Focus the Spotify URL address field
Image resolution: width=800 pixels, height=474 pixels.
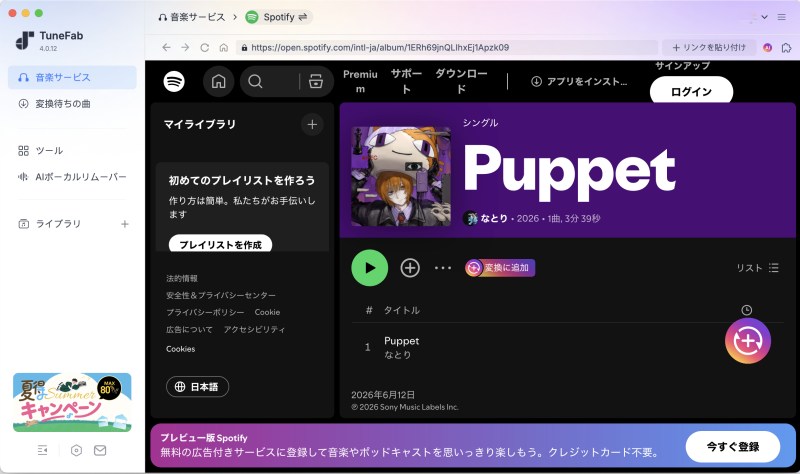click(x=447, y=47)
